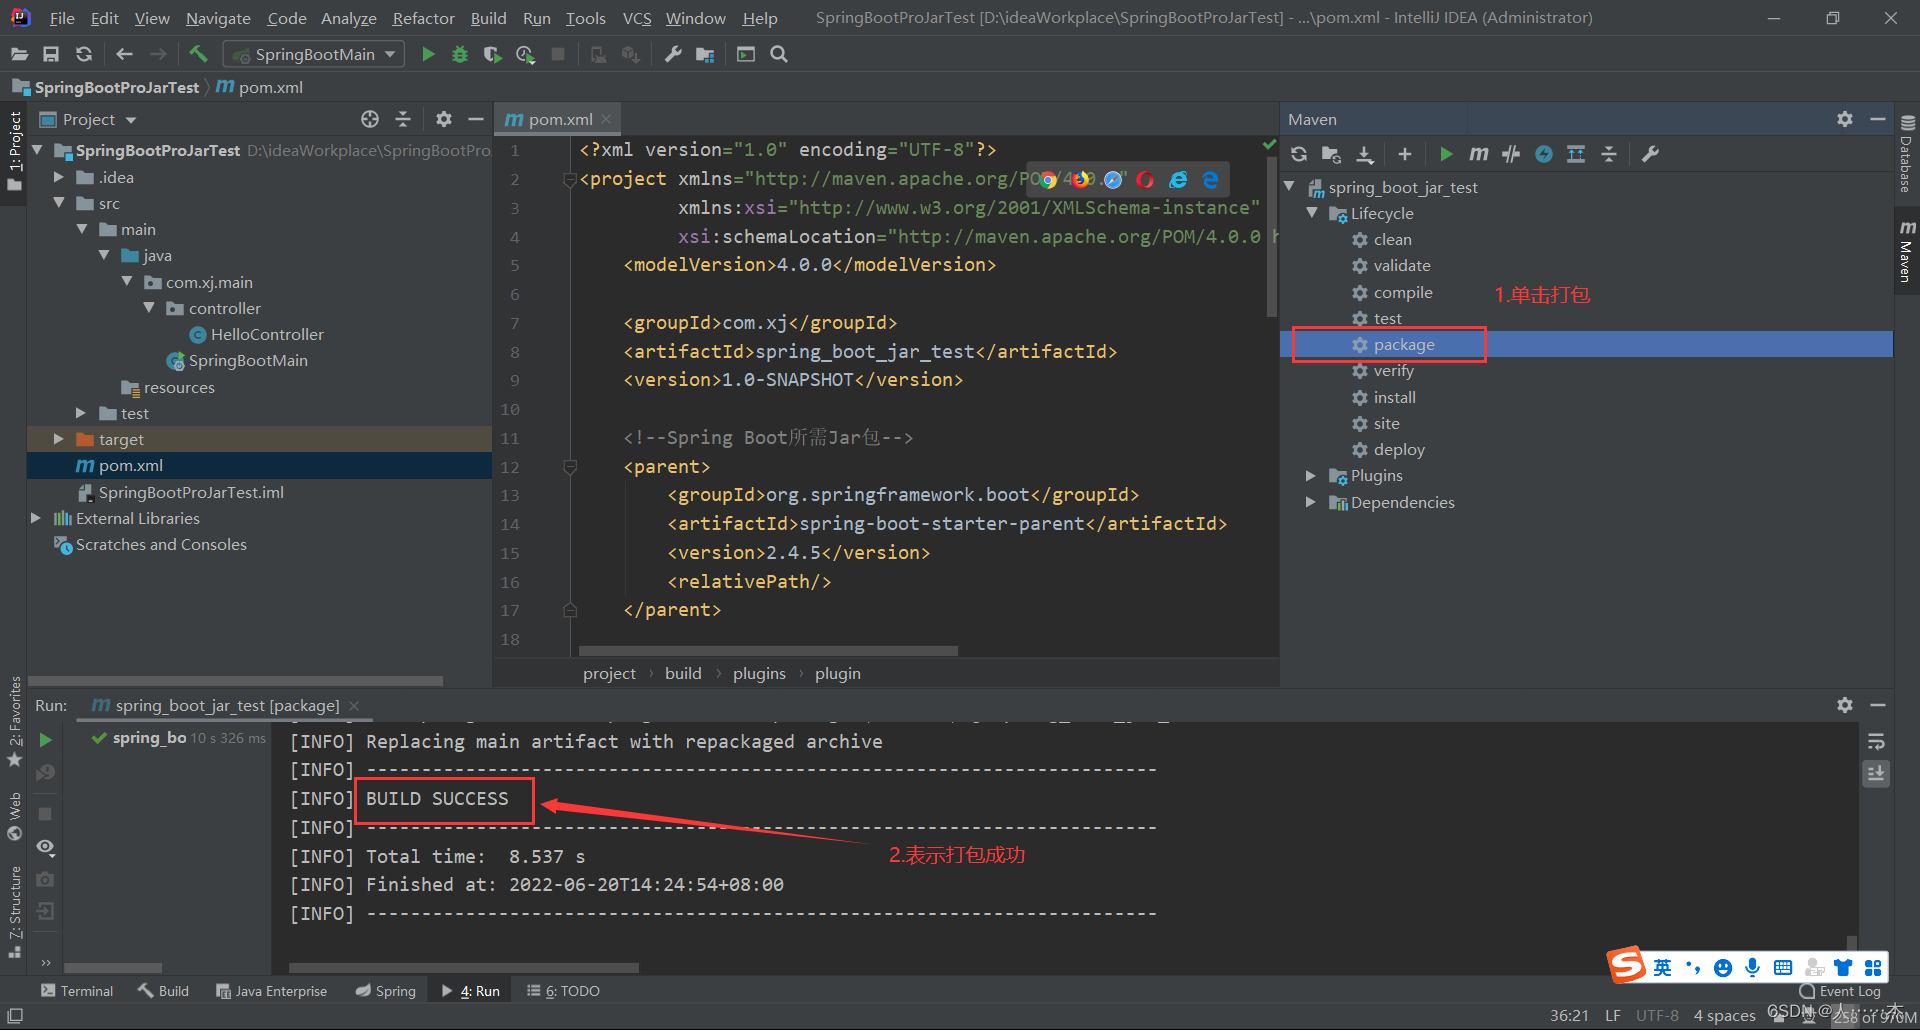1920x1030 pixels.
Task: Open the Refactor menu
Action: coord(423,18)
